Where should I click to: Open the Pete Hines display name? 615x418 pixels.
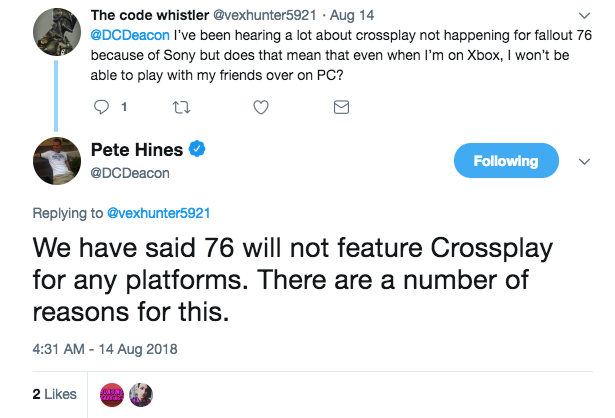pyautogui.click(x=136, y=150)
